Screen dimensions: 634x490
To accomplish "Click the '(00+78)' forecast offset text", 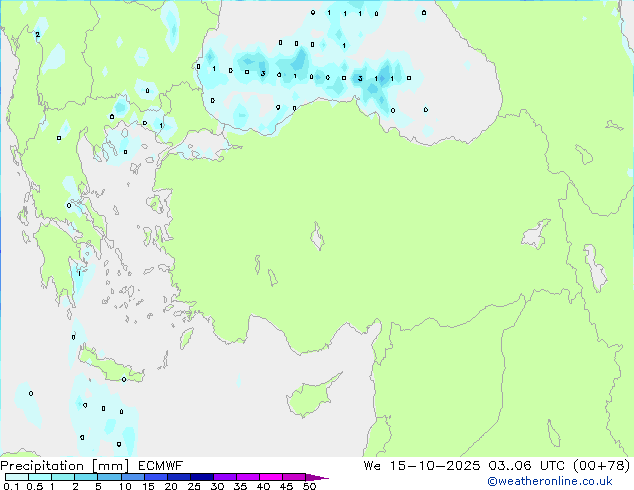I will click(x=601, y=466).
